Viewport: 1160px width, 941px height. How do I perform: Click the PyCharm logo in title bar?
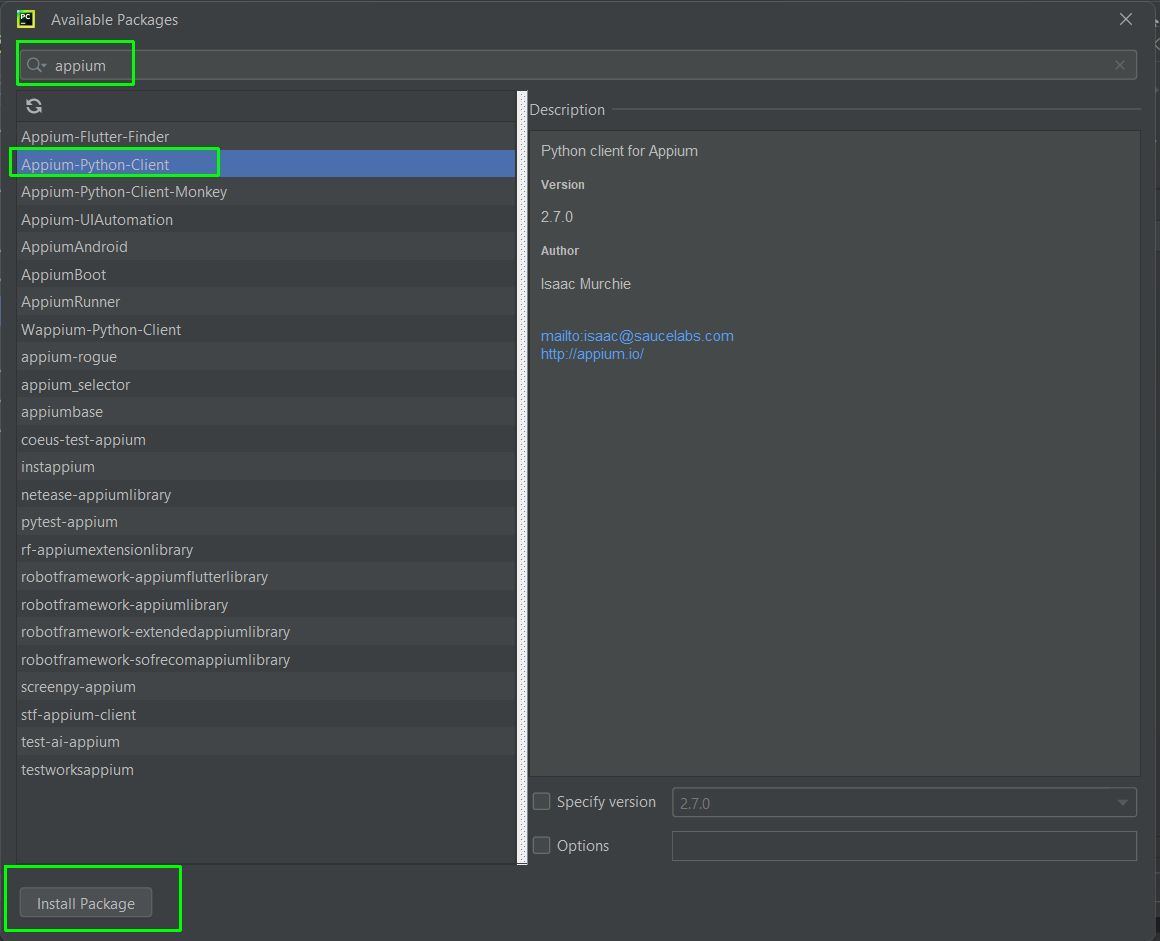(x=26, y=19)
